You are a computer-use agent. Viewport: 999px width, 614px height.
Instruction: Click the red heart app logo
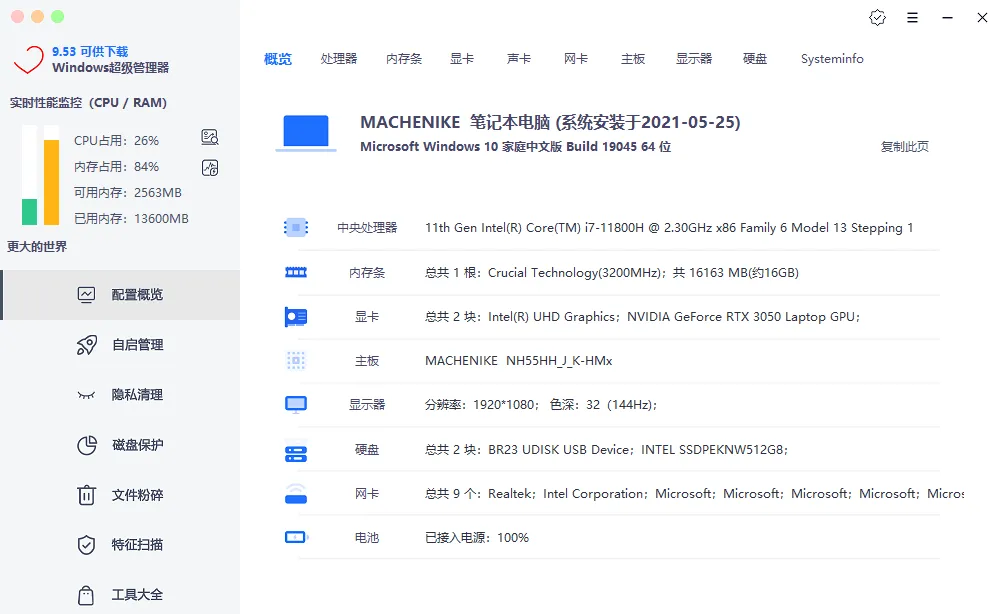pos(29,60)
